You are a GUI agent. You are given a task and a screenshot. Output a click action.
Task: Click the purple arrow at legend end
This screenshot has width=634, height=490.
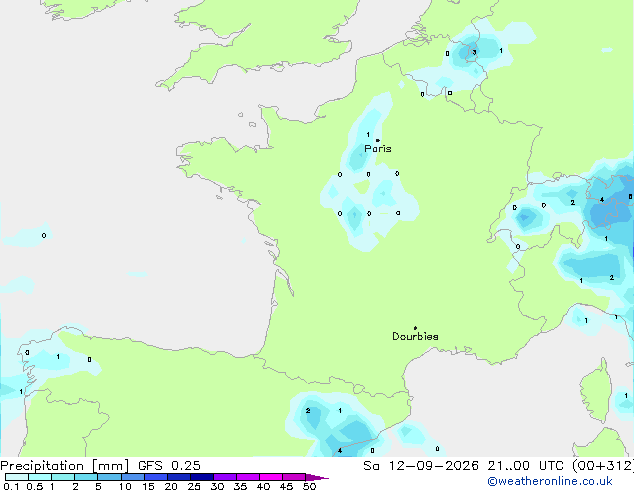317,477
